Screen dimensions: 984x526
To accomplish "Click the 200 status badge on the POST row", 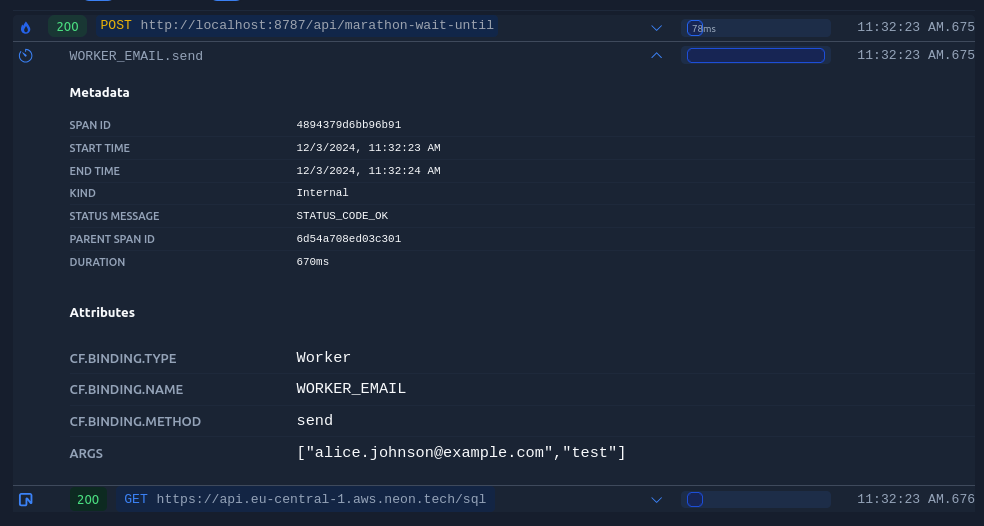I will click(x=67, y=26).
